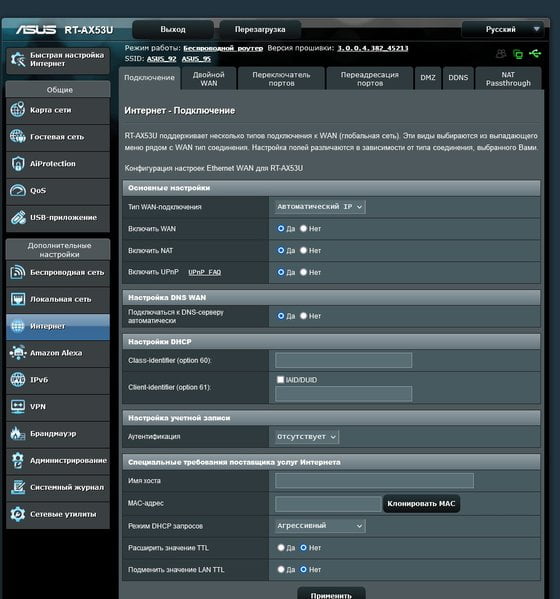
Task: Open the Режим DHCP запросов dropdown
Action: coord(320,526)
